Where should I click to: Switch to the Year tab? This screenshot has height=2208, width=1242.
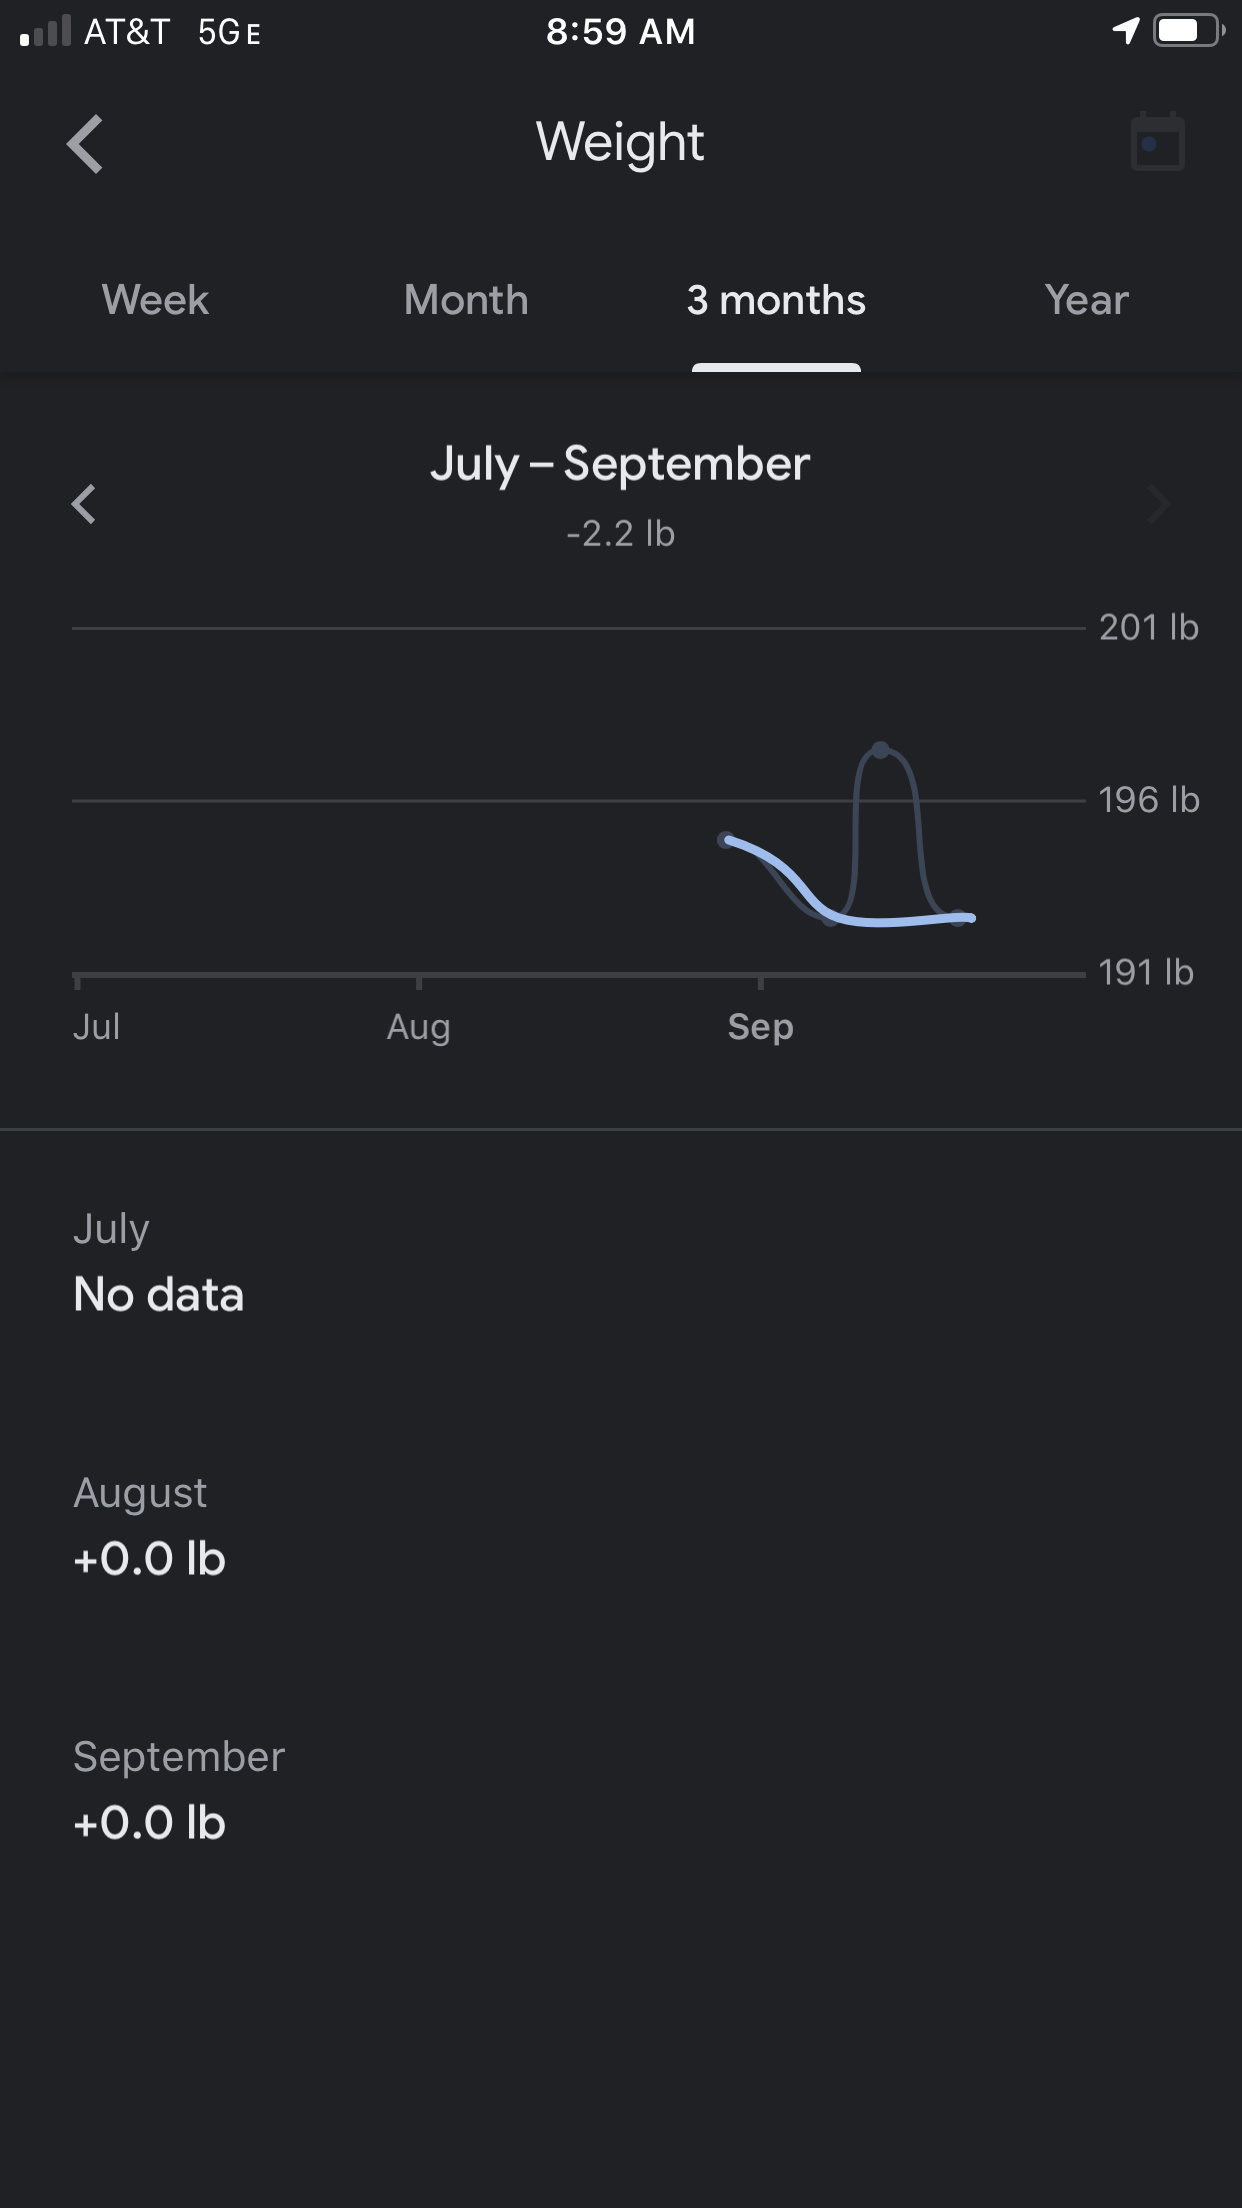click(x=1087, y=300)
